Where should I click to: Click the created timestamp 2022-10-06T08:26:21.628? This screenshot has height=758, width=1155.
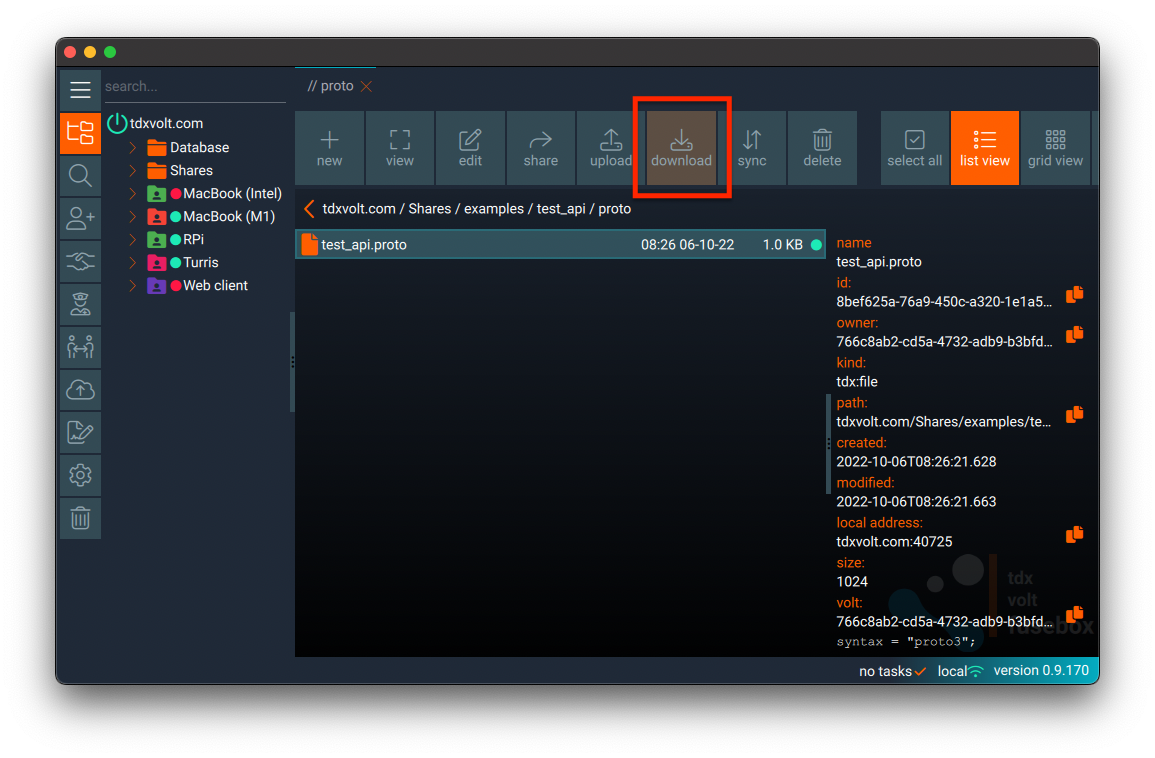(x=916, y=462)
